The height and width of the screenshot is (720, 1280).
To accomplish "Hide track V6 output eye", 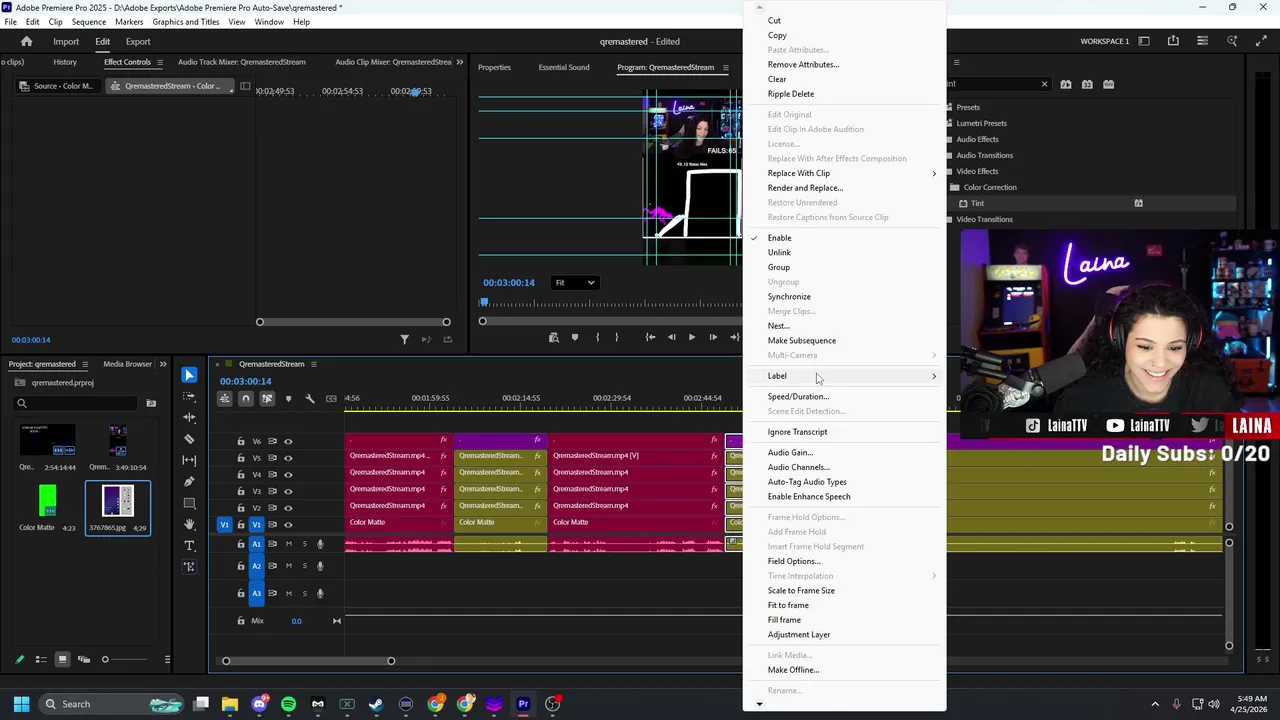I will (288, 441).
